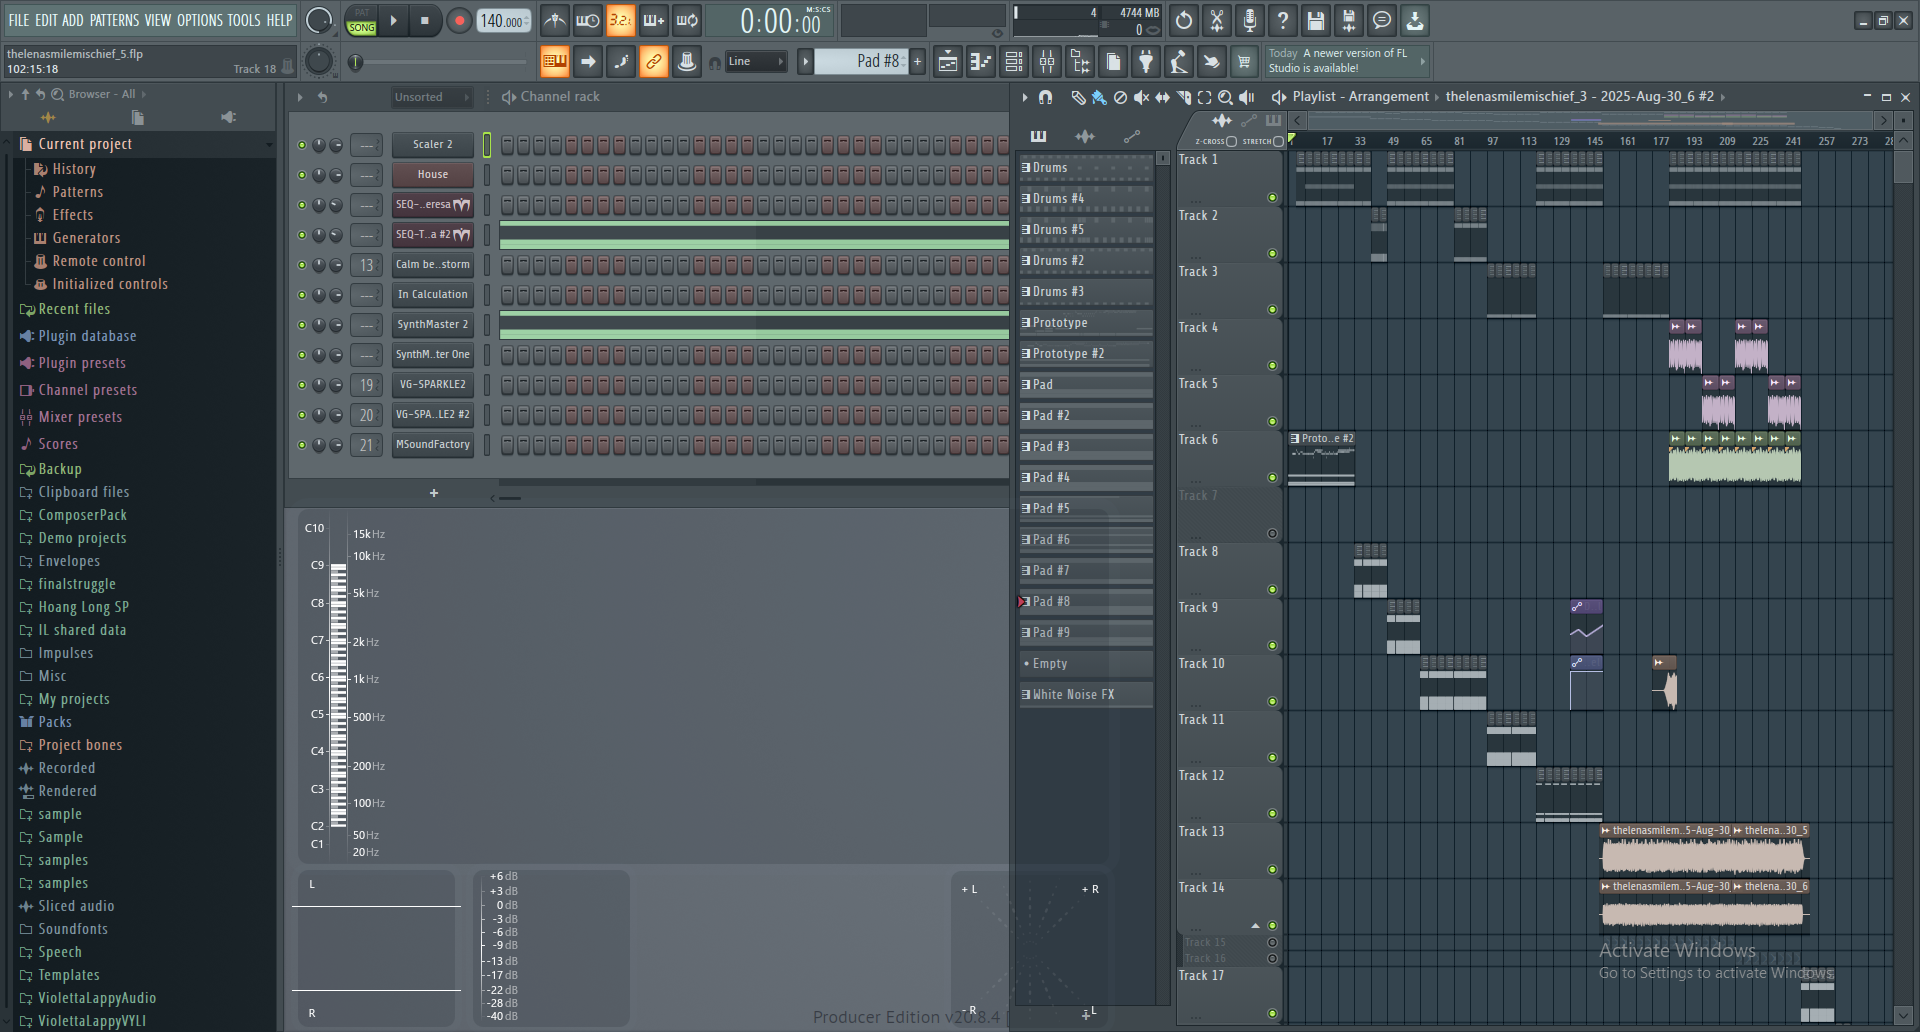Toggle mute for Track 10

click(x=1272, y=702)
